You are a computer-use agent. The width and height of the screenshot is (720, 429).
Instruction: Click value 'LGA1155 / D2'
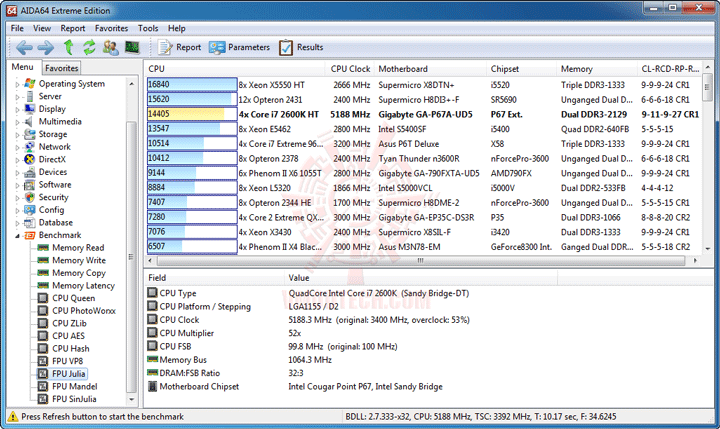point(313,306)
